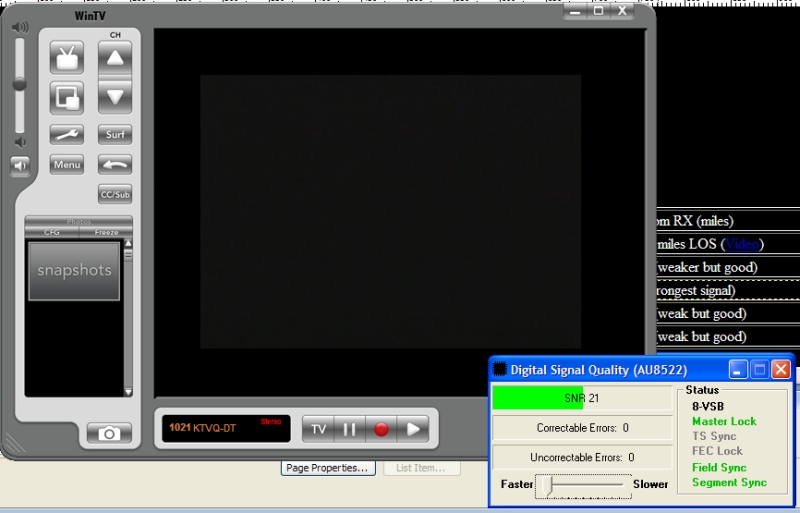Start recording with the red record button

point(381,429)
